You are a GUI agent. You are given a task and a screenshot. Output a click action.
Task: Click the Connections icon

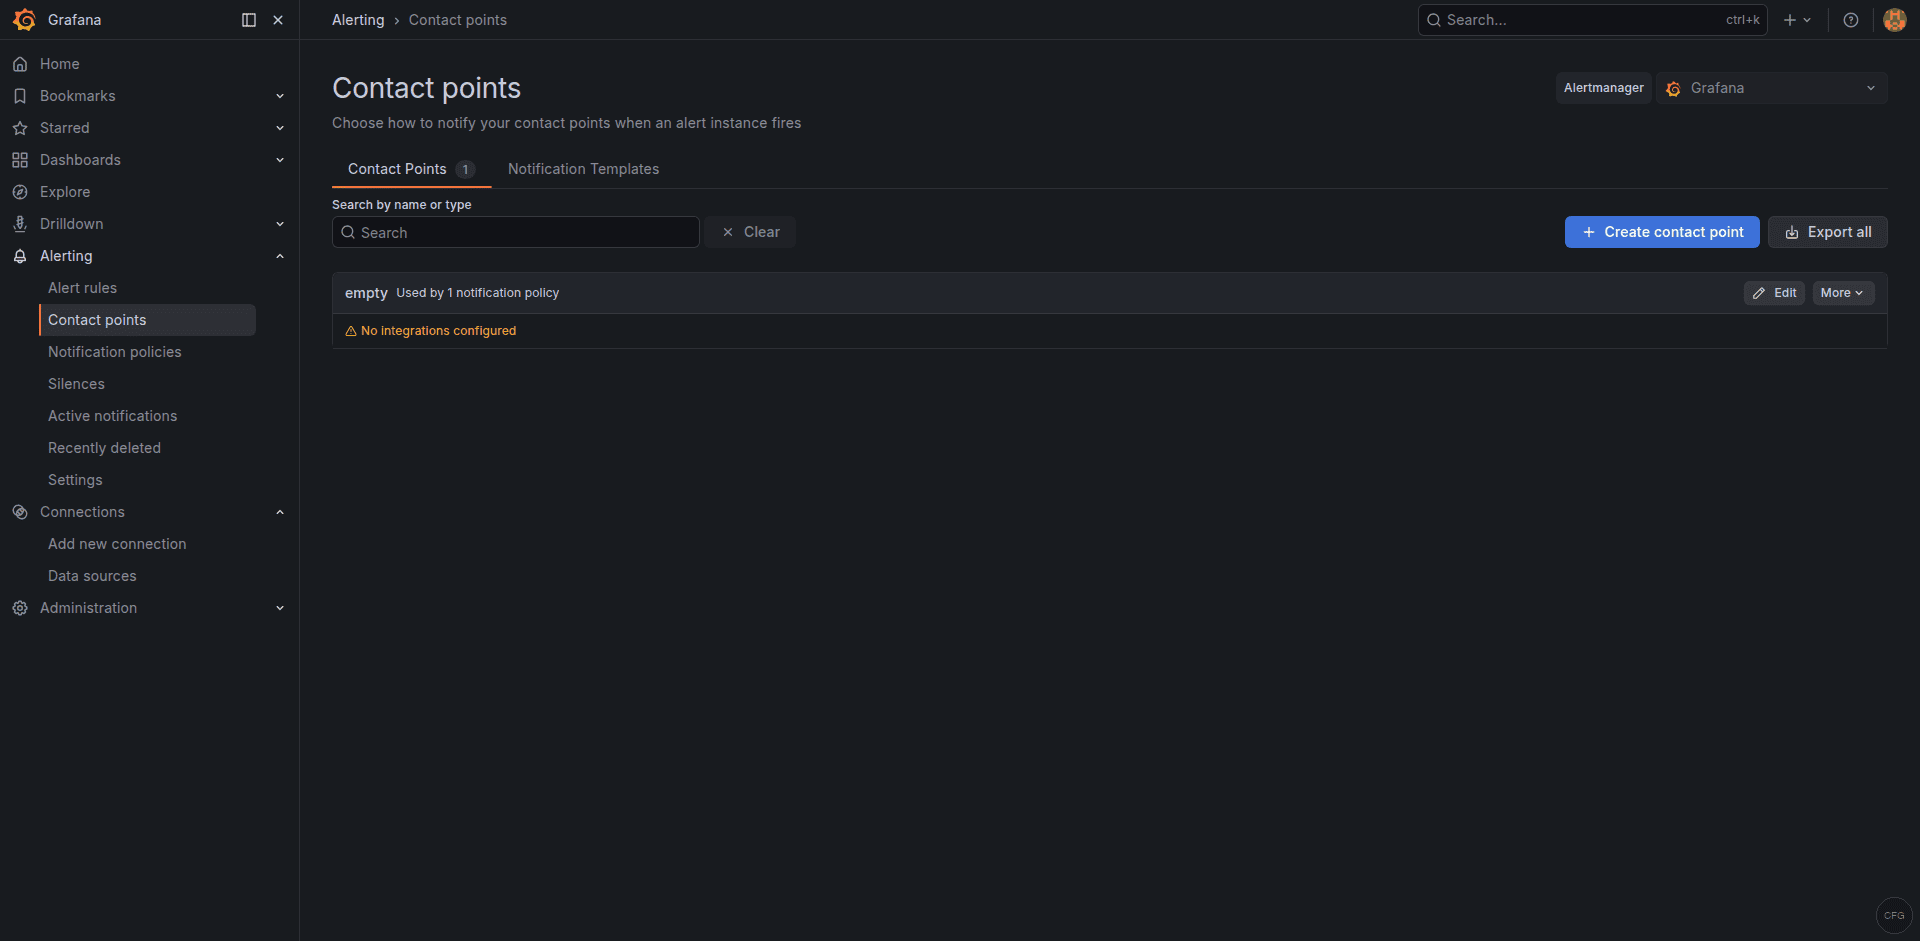pyautogui.click(x=20, y=511)
